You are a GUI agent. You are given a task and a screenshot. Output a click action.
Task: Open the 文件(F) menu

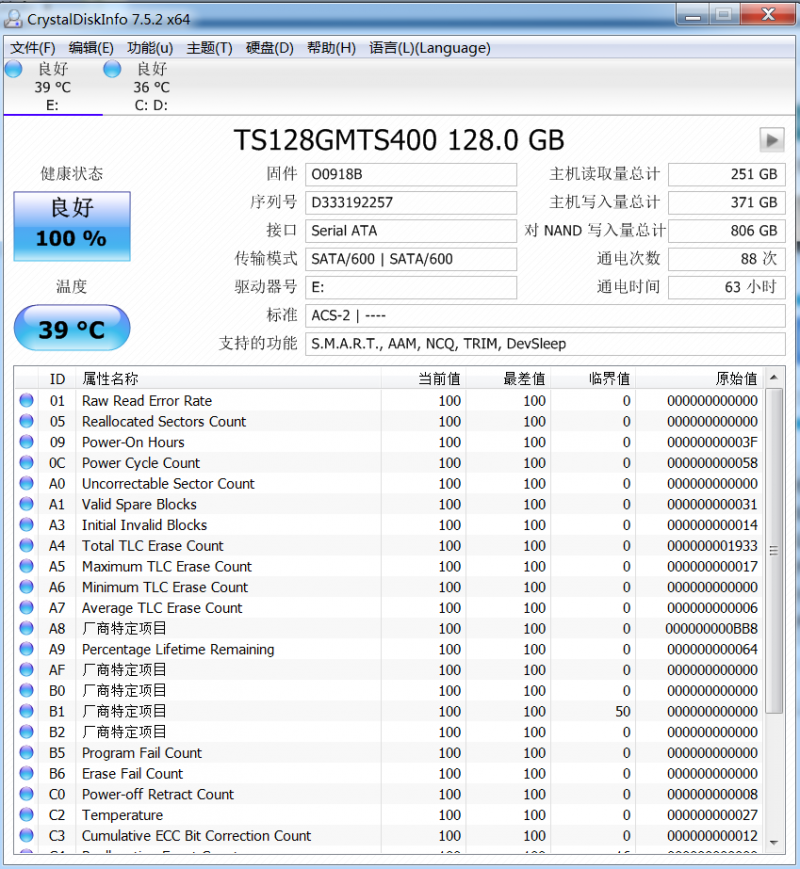[x=33, y=48]
